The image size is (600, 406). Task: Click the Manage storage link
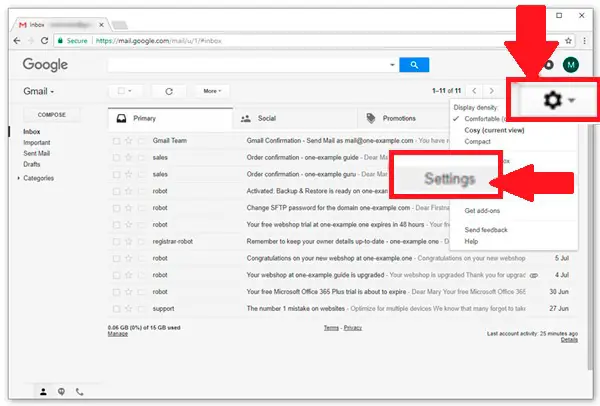coord(117,334)
